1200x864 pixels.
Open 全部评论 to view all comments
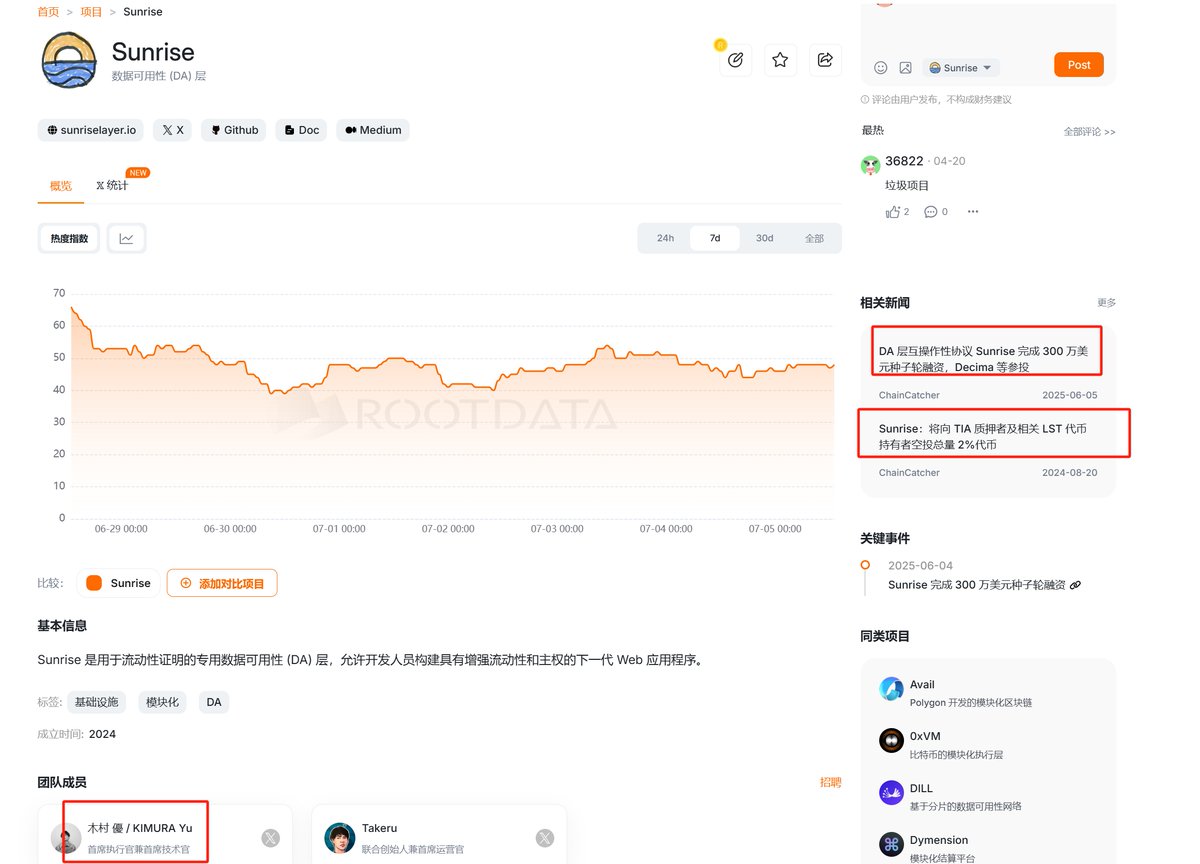(x=1089, y=132)
